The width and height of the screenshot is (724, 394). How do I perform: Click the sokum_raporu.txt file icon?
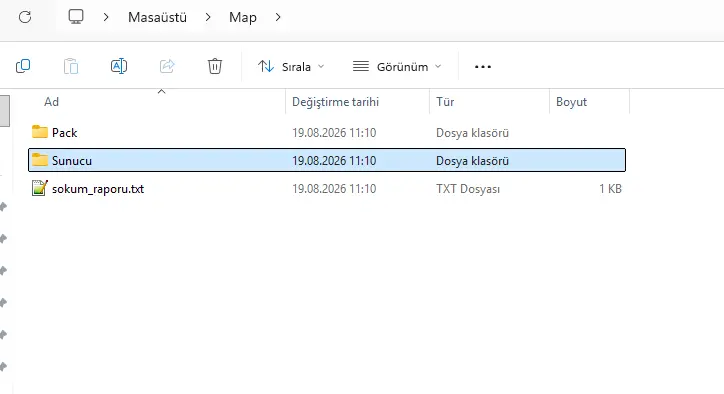click(40, 188)
